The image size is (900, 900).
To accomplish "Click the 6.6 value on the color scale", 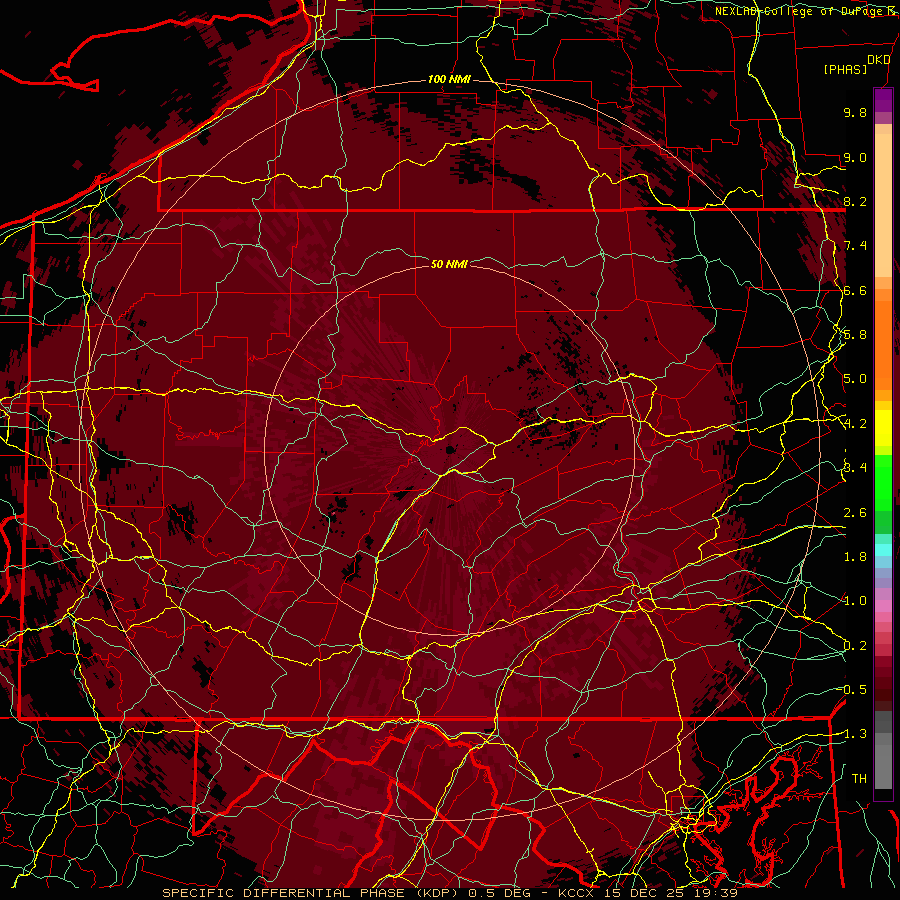I will [855, 290].
